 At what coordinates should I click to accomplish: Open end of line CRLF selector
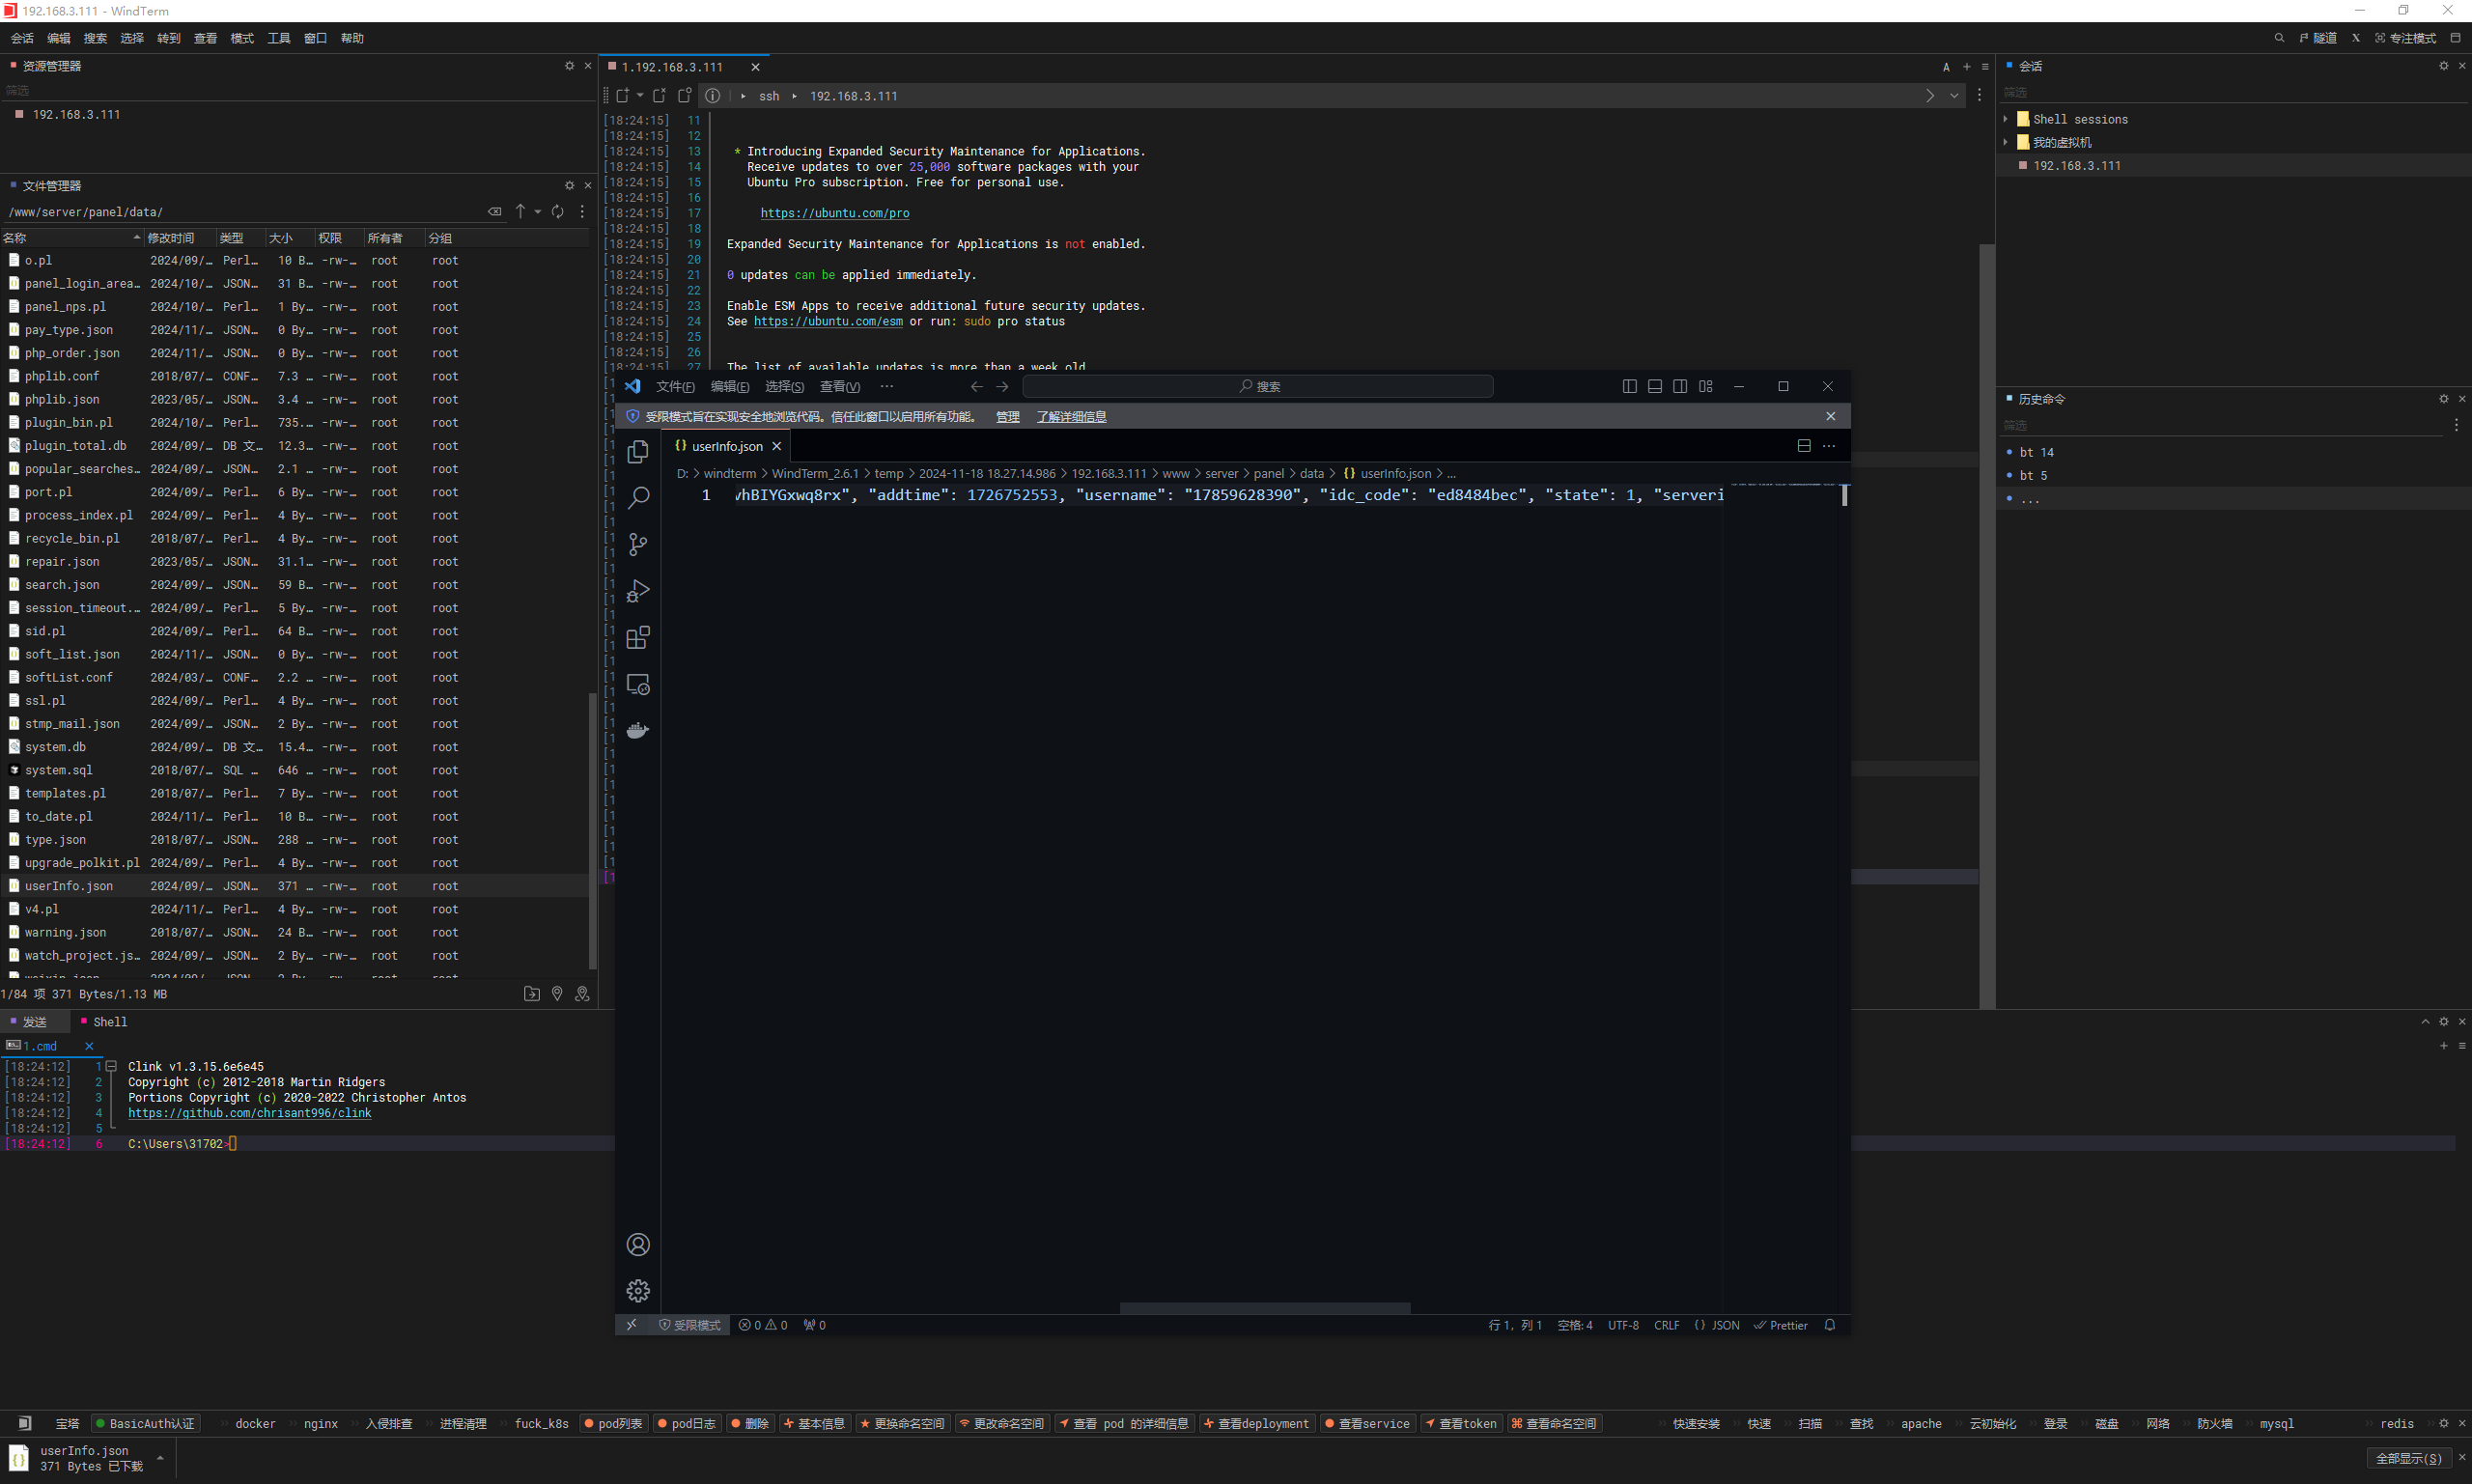[x=1667, y=1325]
